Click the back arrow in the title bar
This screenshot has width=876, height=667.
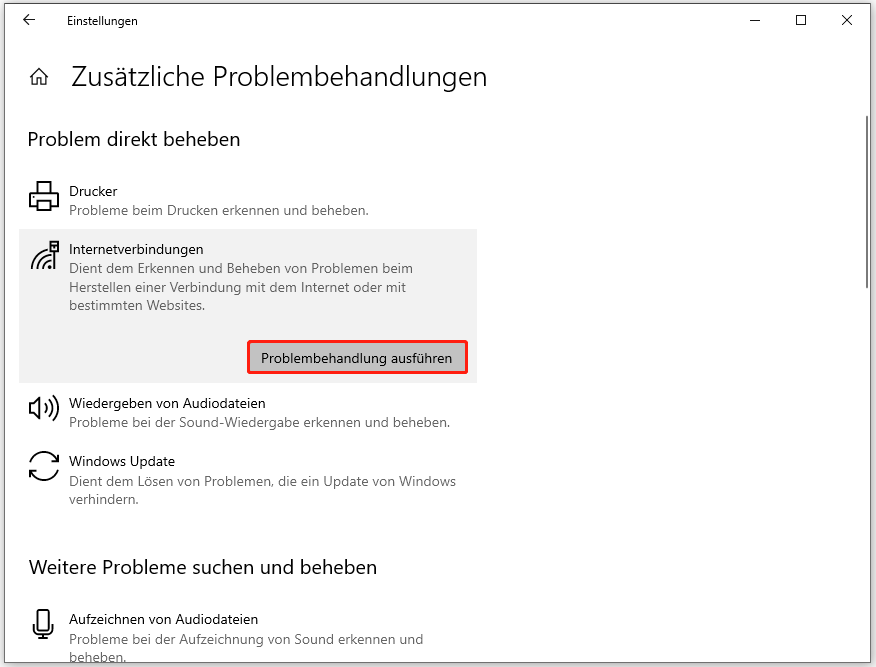point(28,20)
